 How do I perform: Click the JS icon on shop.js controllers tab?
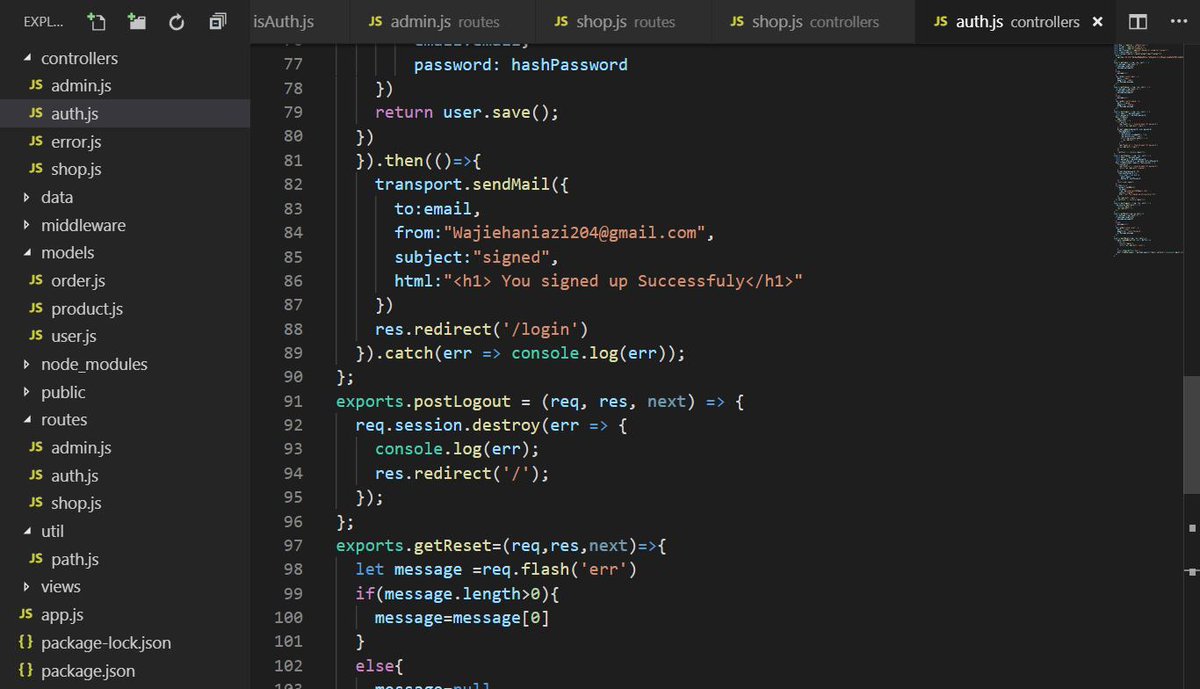click(x=738, y=21)
